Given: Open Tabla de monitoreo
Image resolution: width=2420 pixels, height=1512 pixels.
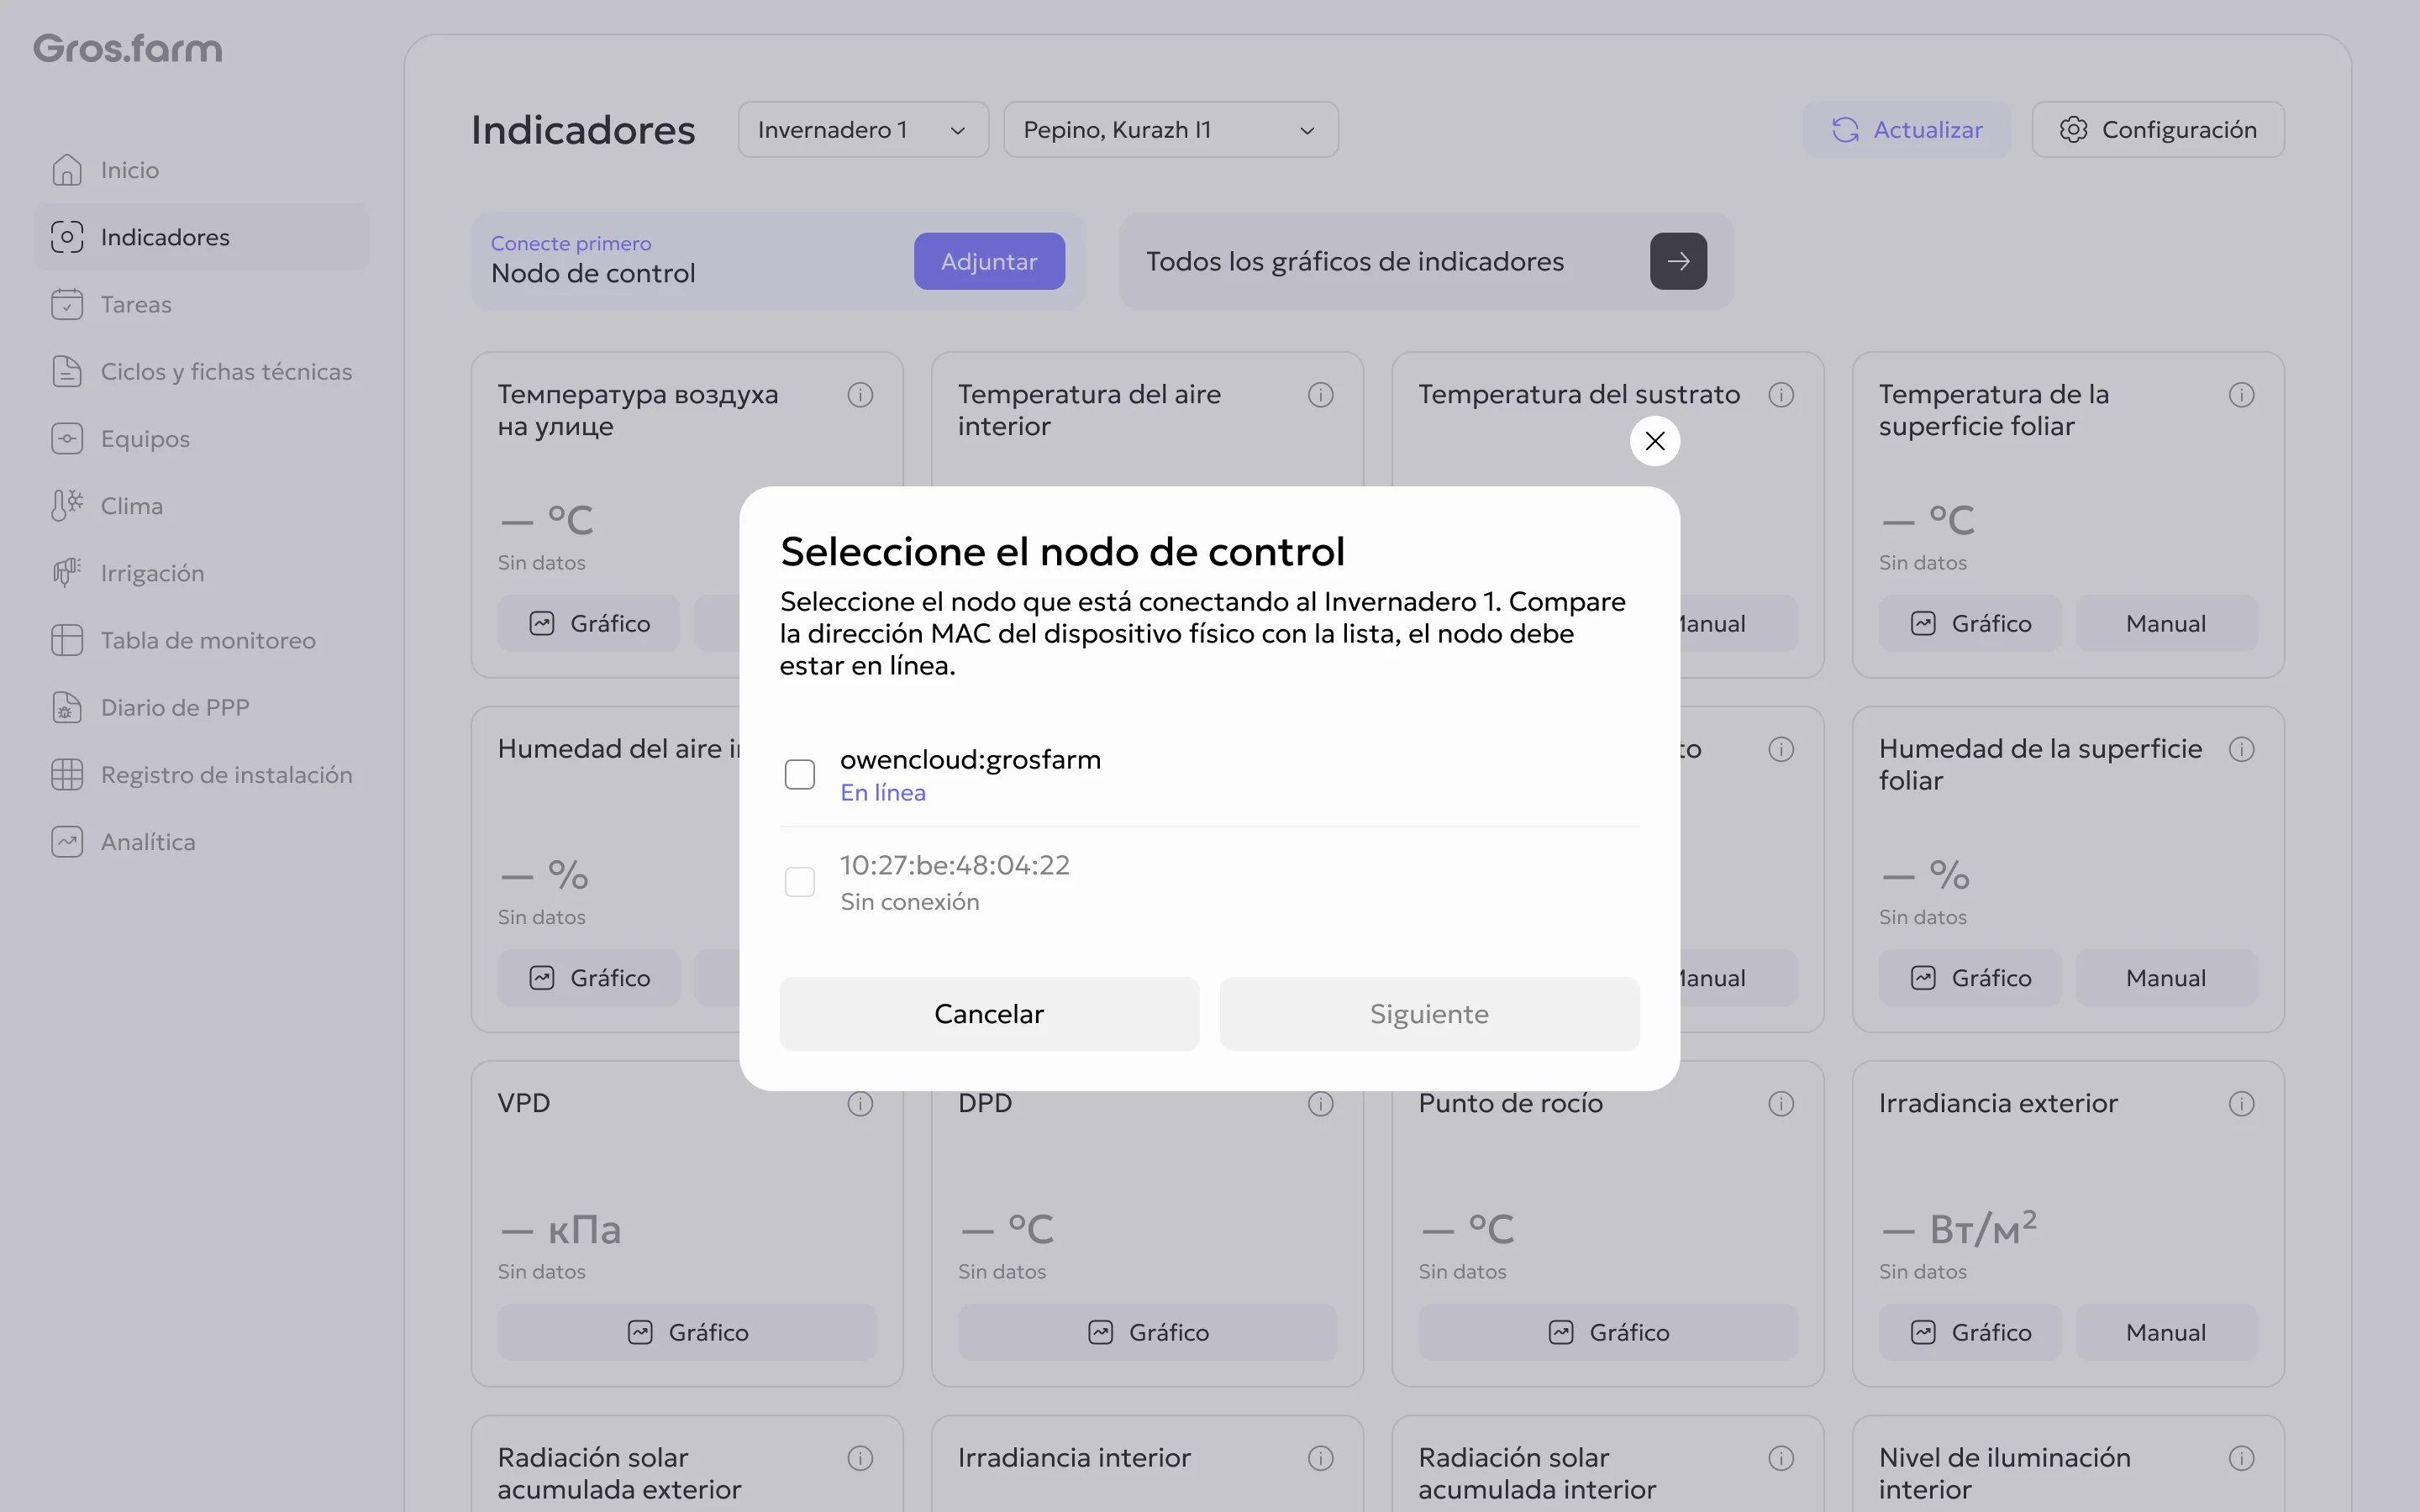Looking at the screenshot, I should 202,640.
